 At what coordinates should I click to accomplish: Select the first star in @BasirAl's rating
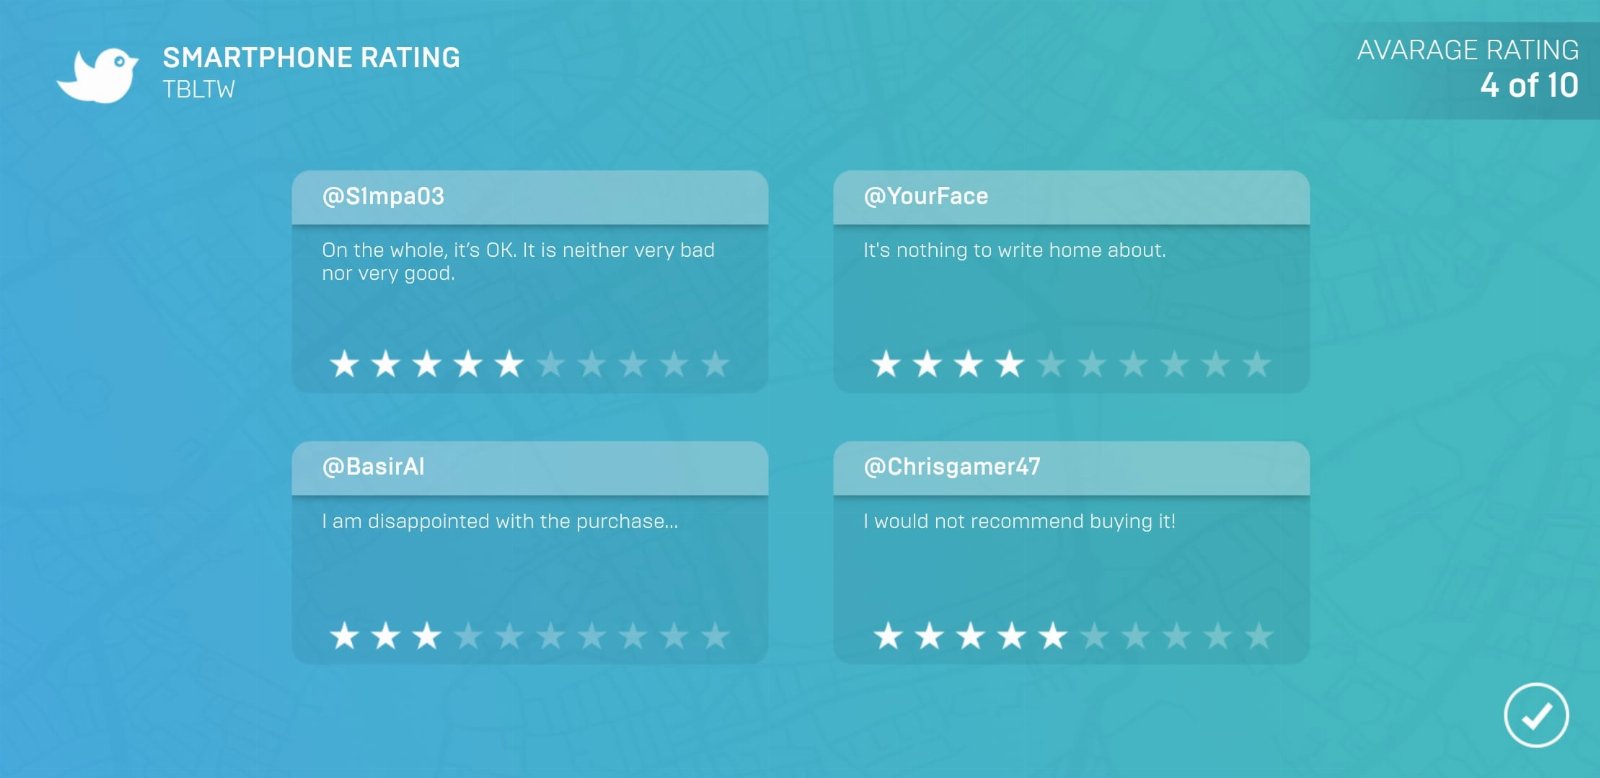(x=345, y=635)
